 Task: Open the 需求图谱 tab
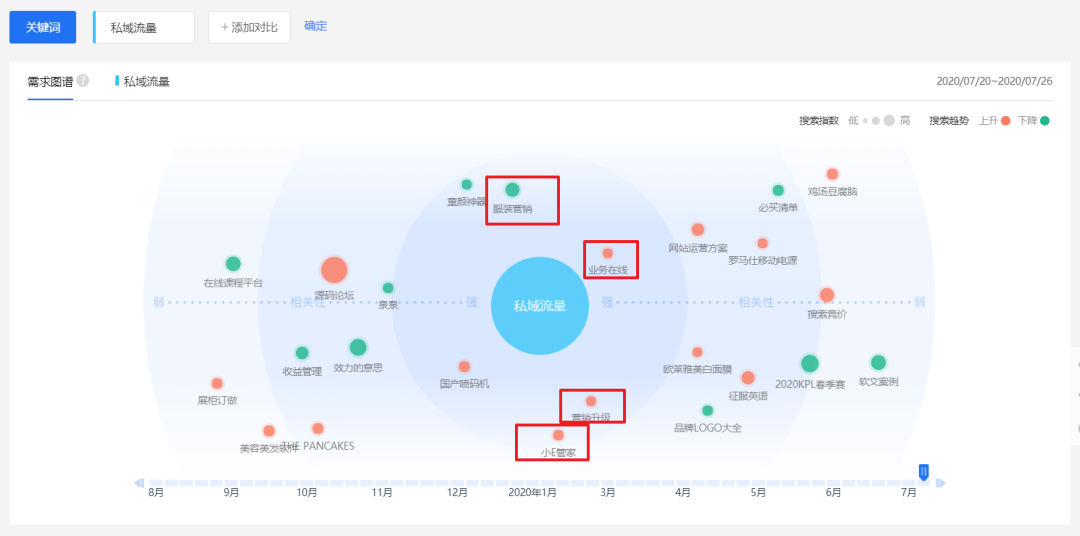coord(50,81)
